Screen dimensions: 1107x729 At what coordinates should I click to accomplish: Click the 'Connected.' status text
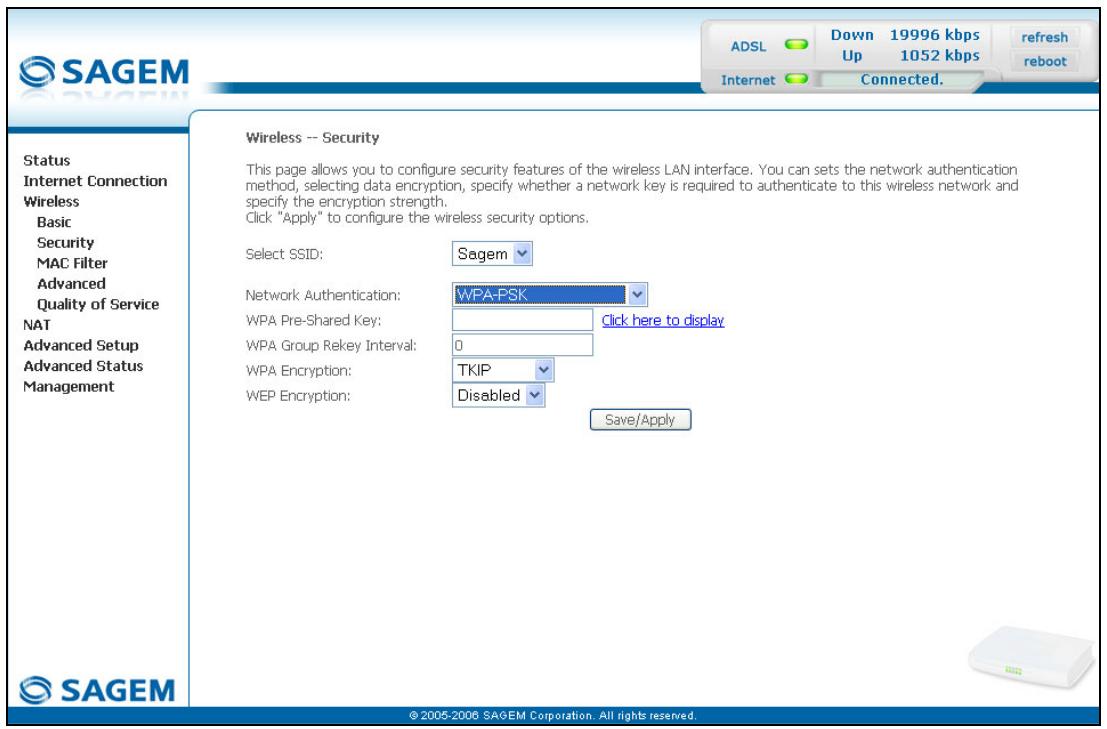coord(902,79)
